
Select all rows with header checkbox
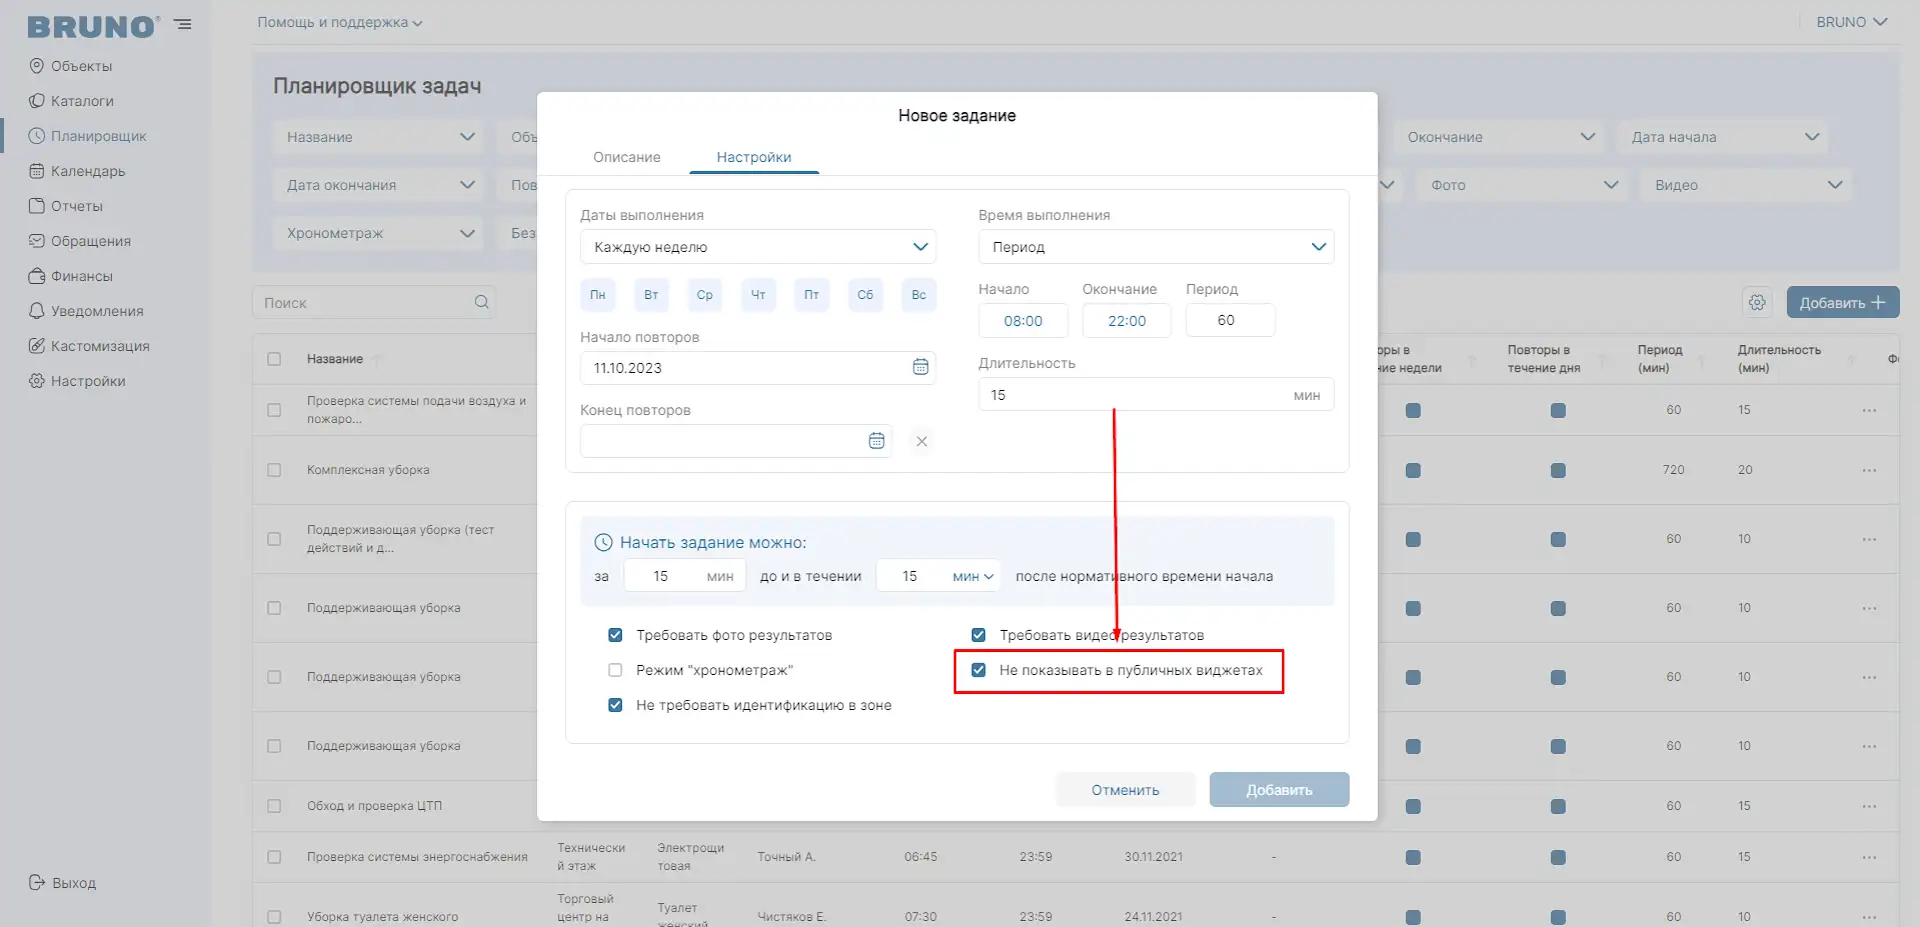click(274, 359)
